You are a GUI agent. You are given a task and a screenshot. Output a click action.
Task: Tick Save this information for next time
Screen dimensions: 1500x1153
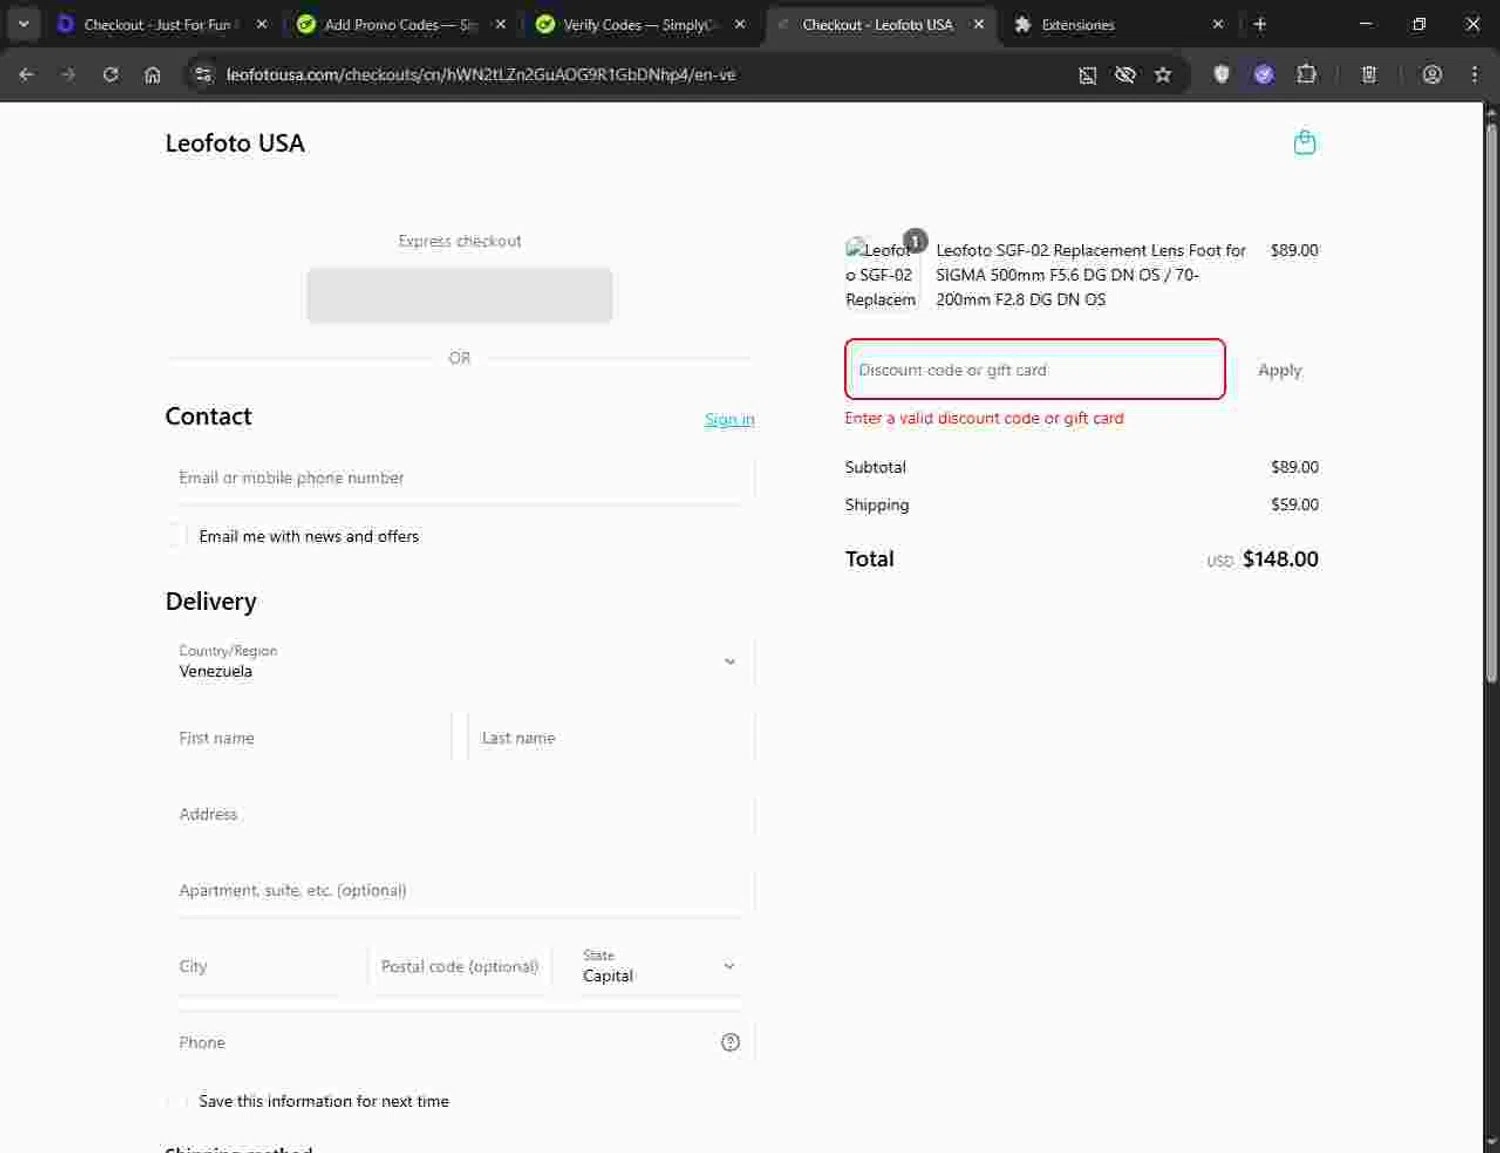pyautogui.click(x=177, y=1101)
